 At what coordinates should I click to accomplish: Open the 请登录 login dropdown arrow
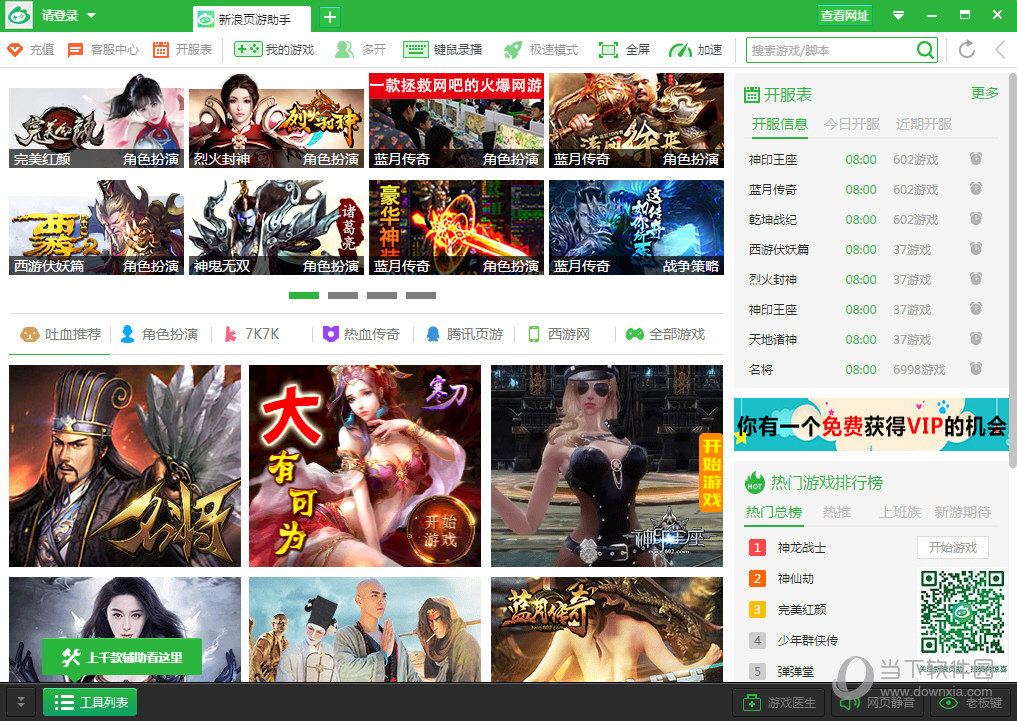point(91,15)
